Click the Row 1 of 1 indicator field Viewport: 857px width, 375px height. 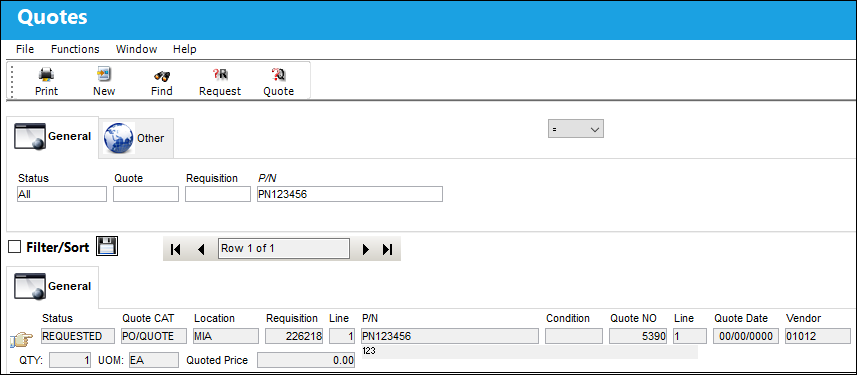[284, 248]
